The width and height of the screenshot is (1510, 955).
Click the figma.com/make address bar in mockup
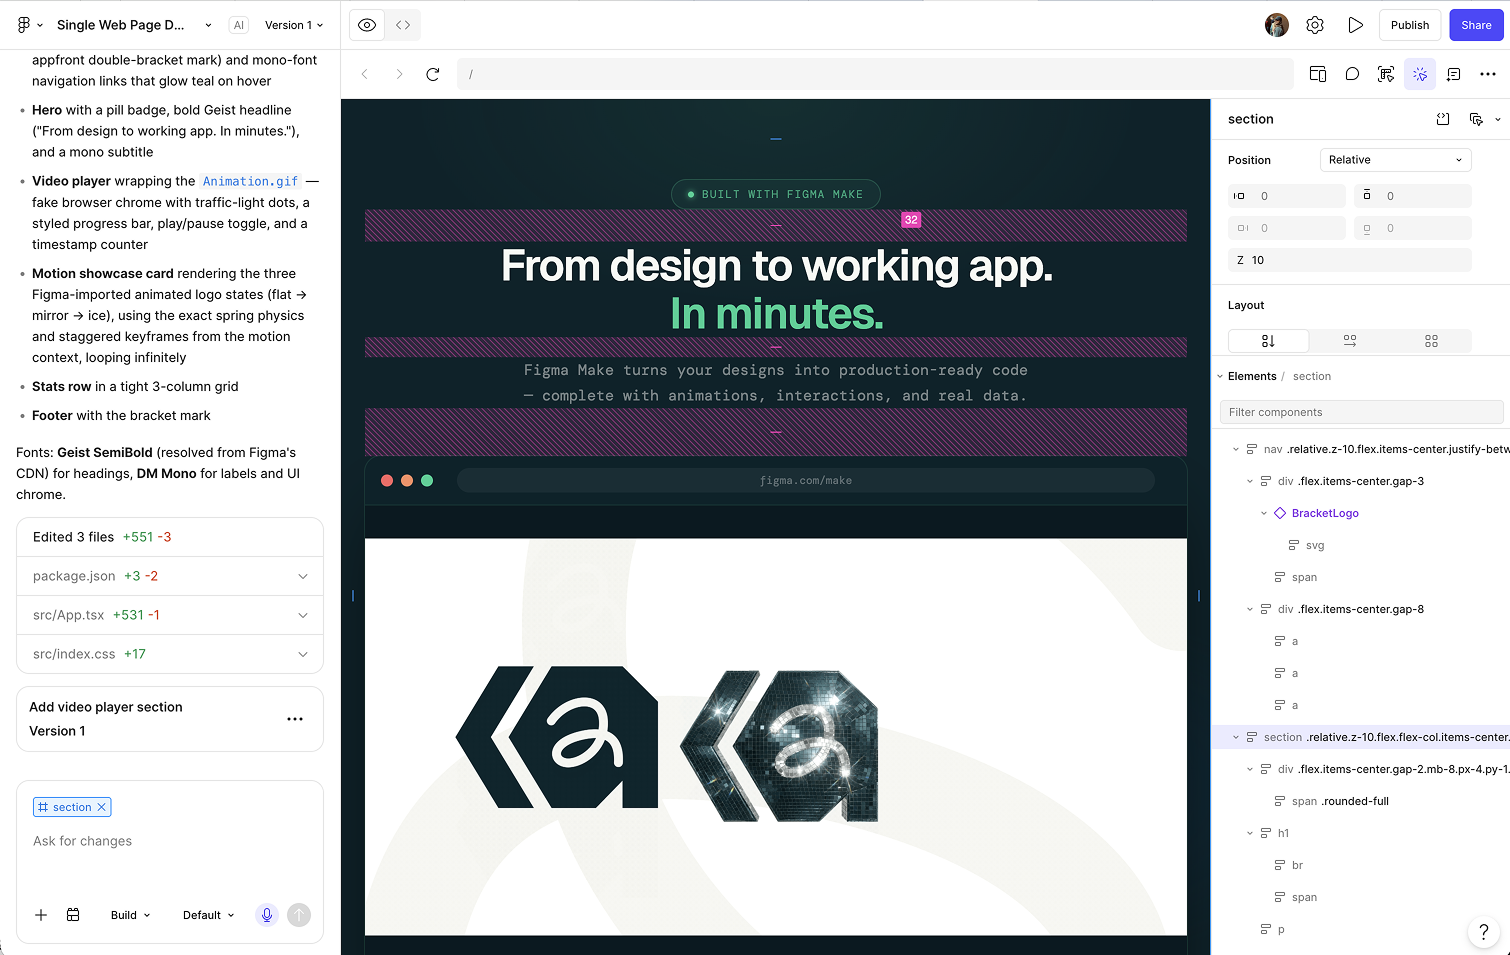(x=806, y=481)
